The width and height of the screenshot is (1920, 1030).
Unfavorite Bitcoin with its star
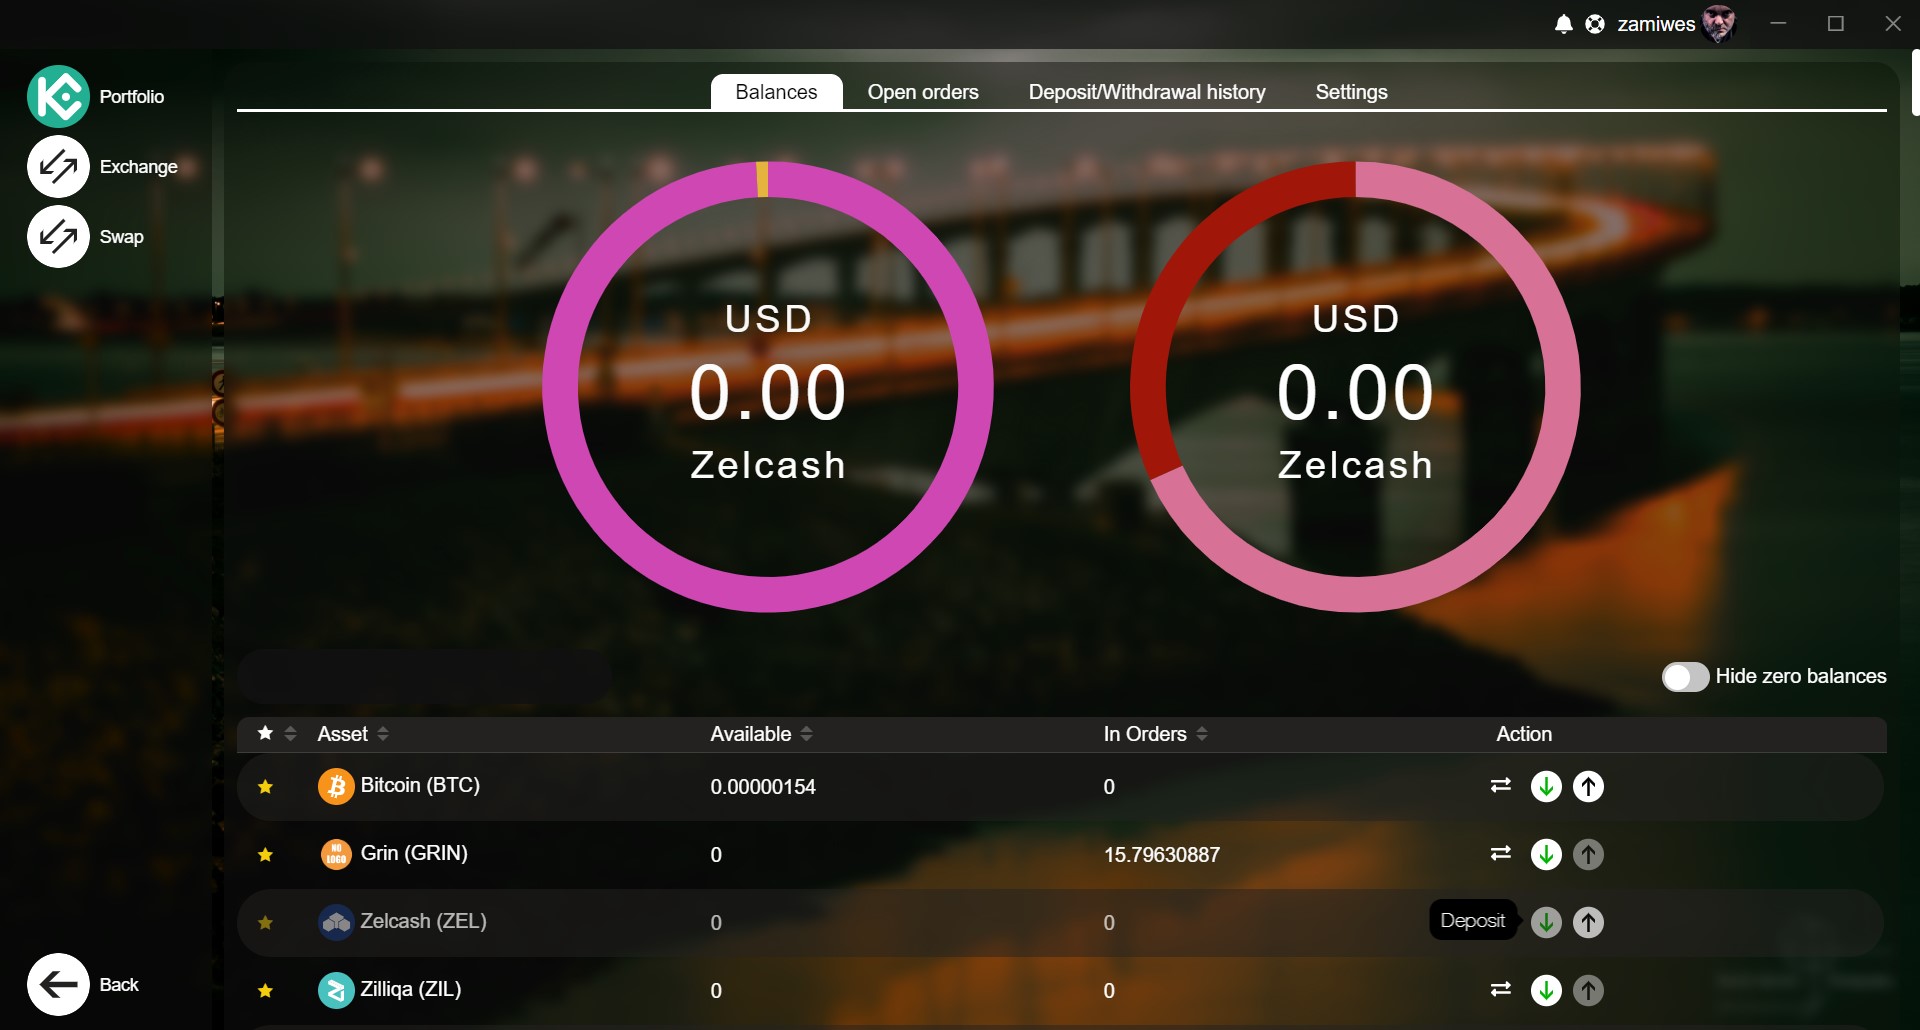265,787
